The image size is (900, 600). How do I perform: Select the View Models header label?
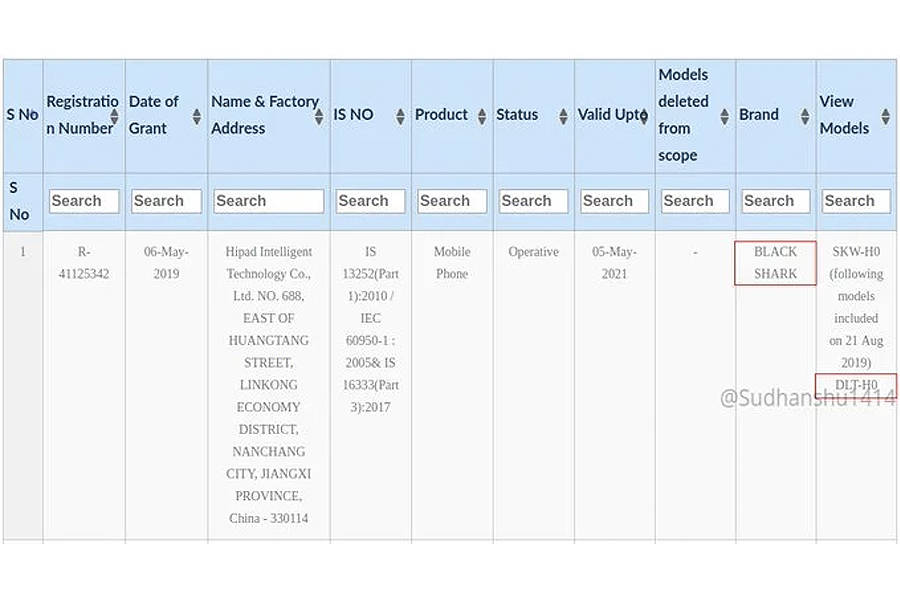coord(844,115)
